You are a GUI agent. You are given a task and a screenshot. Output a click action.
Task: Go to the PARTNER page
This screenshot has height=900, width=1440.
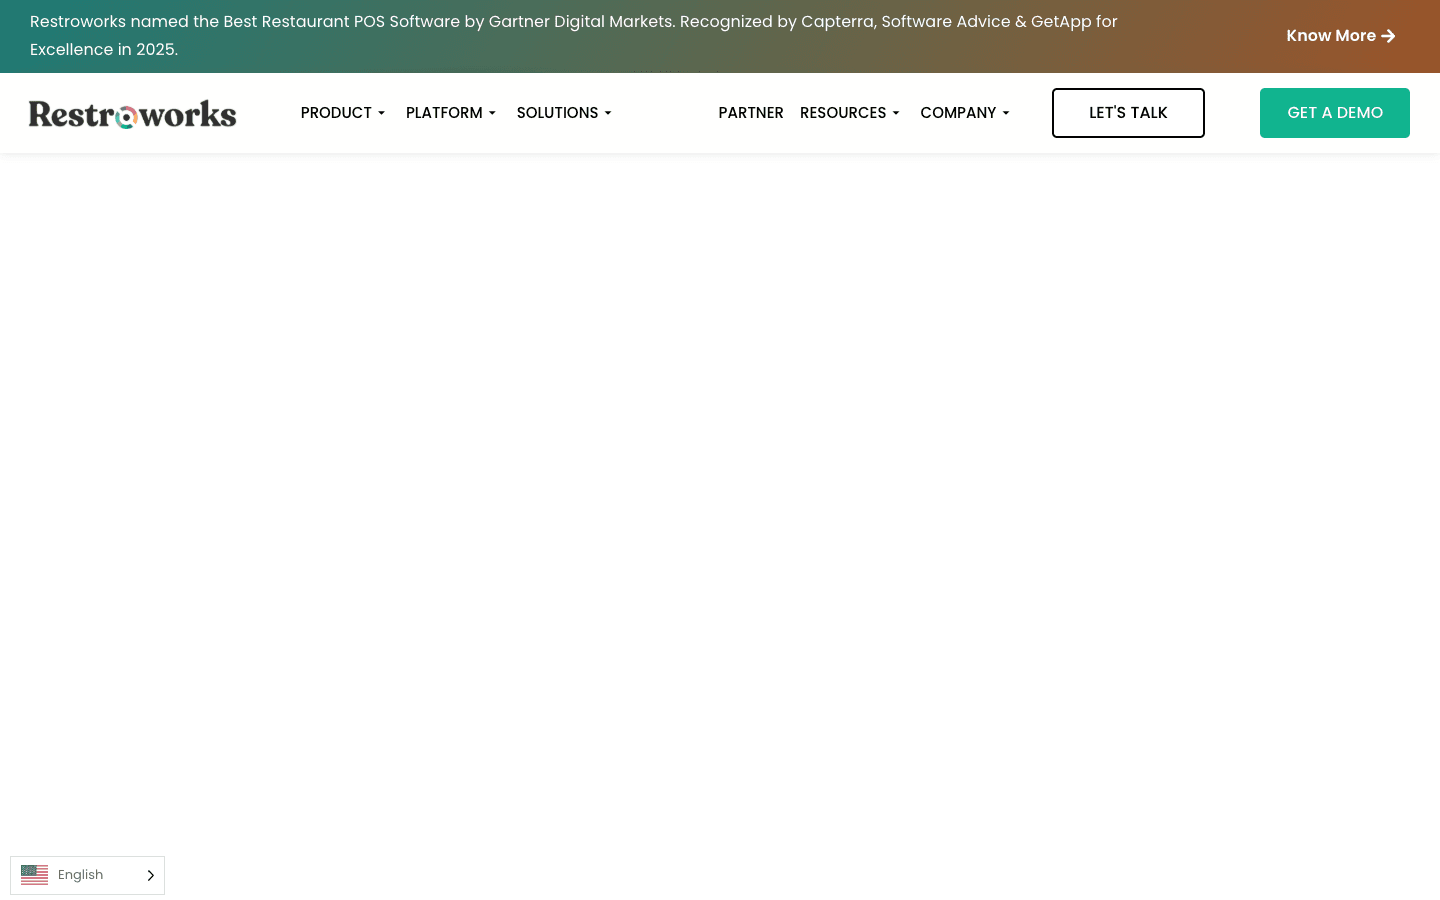(x=751, y=113)
